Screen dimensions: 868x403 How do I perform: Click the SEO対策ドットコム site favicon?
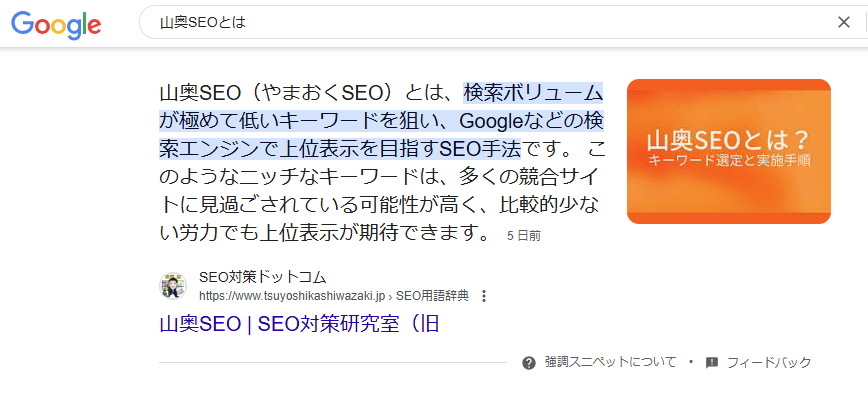click(x=173, y=286)
